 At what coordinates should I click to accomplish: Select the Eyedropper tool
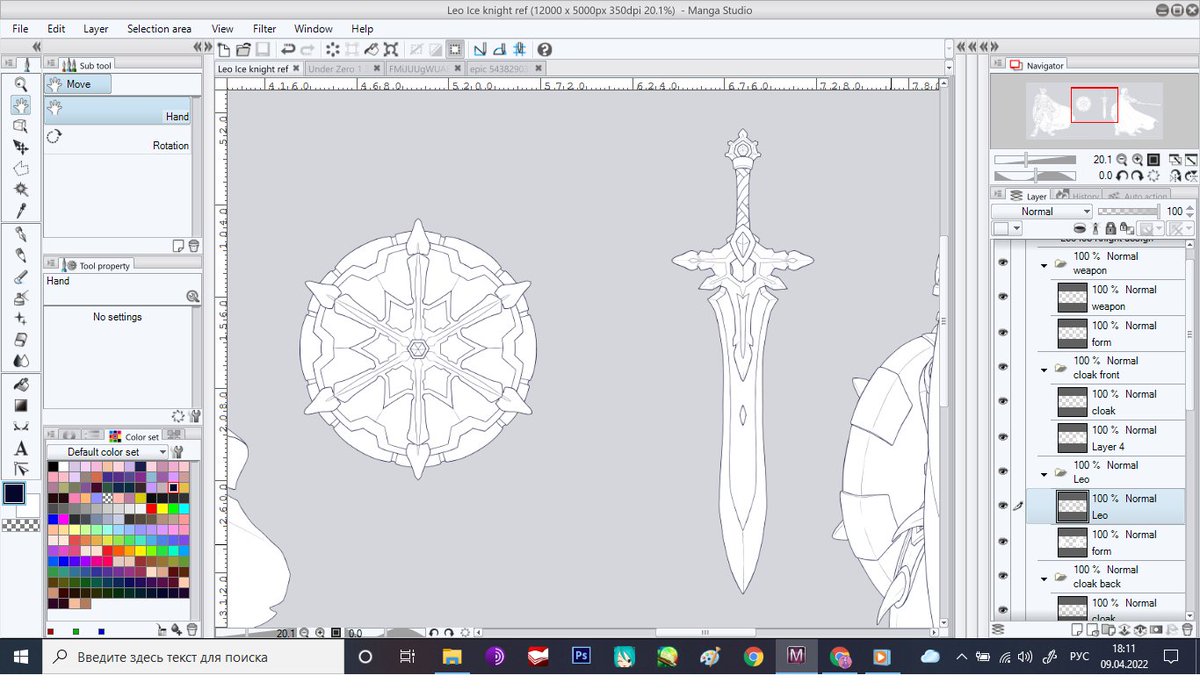click(21, 210)
